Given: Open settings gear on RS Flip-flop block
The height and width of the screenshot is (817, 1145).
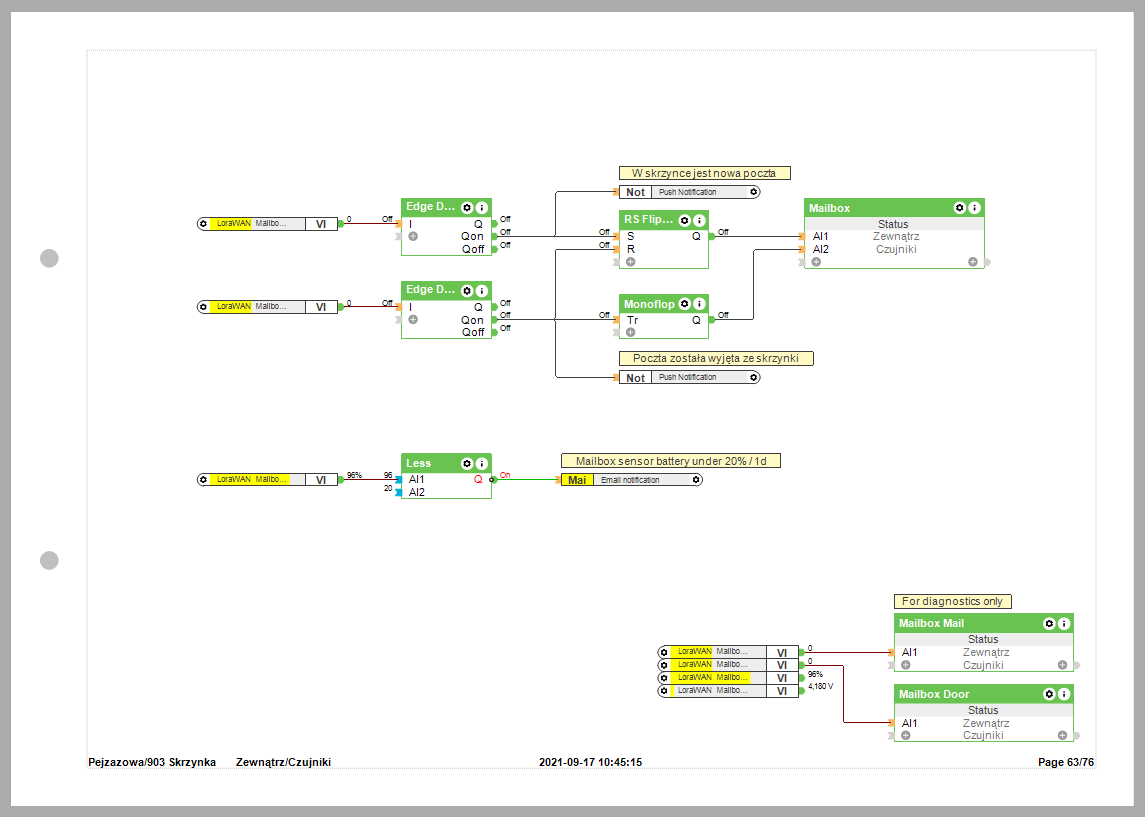Looking at the screenshot, I should (685, 220).
